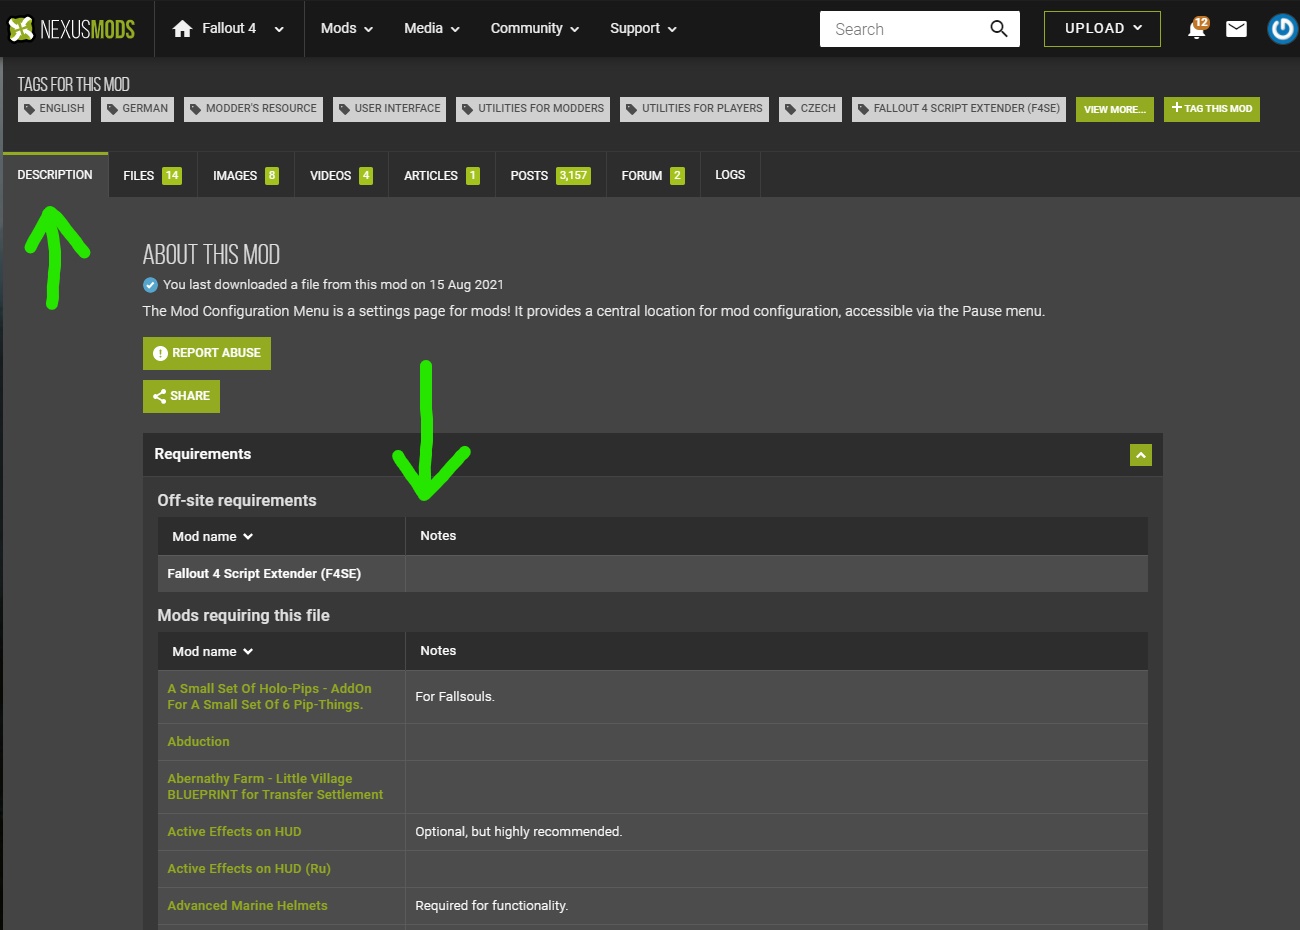
Task: Select the Modder's Resource tag
Action: [x=253, y=109]
